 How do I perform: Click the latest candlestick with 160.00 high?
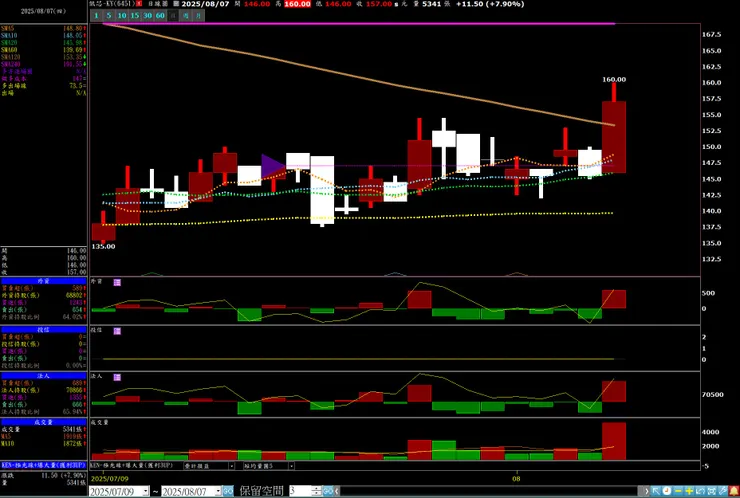tap(614, 137)
